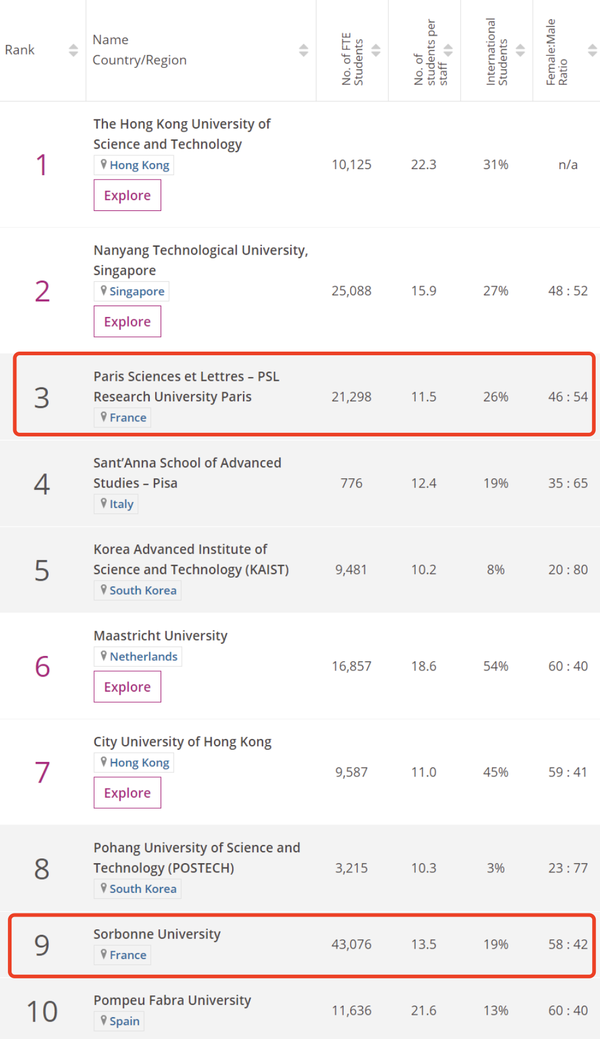Click location pin icon beside Singapore

[103, 291]
